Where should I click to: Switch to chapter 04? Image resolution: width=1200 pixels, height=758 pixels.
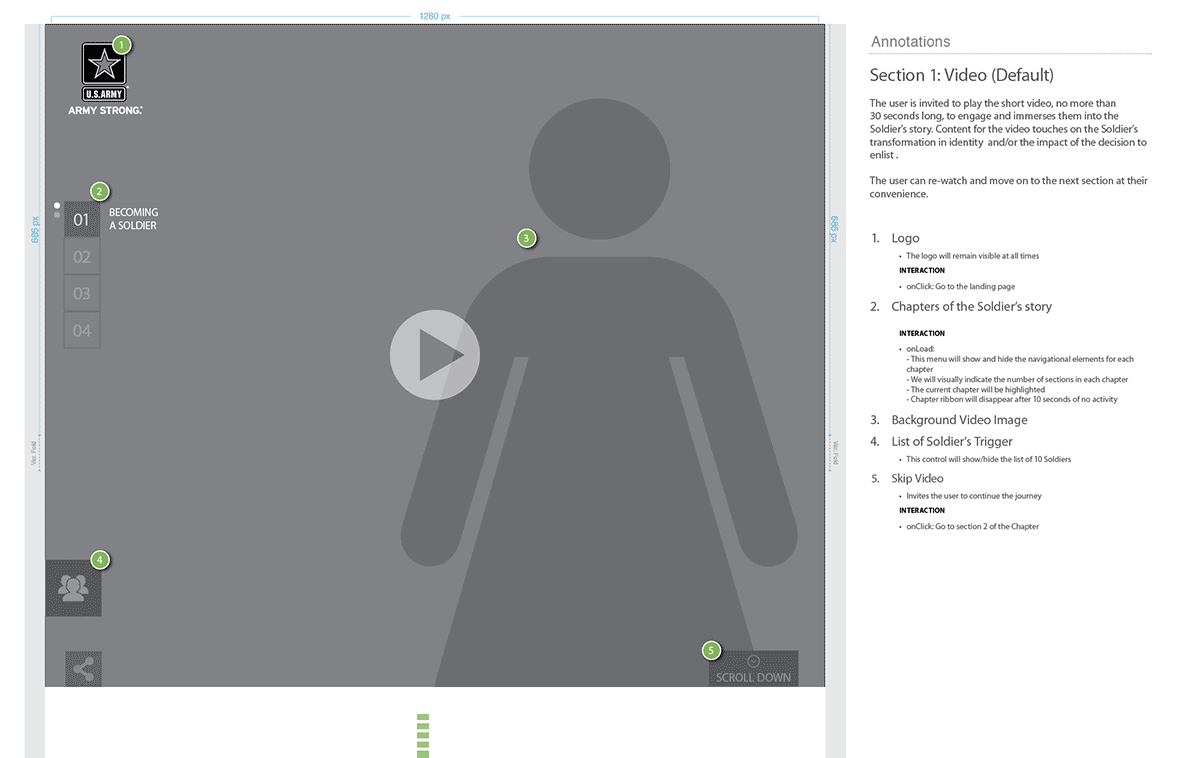82,331
